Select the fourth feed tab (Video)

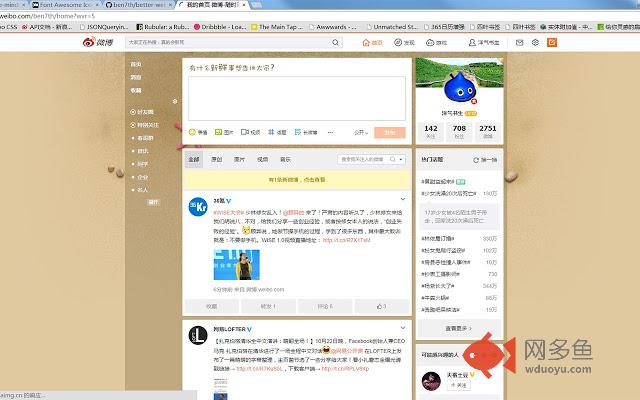pyautogui.click(x=262, y=159)
